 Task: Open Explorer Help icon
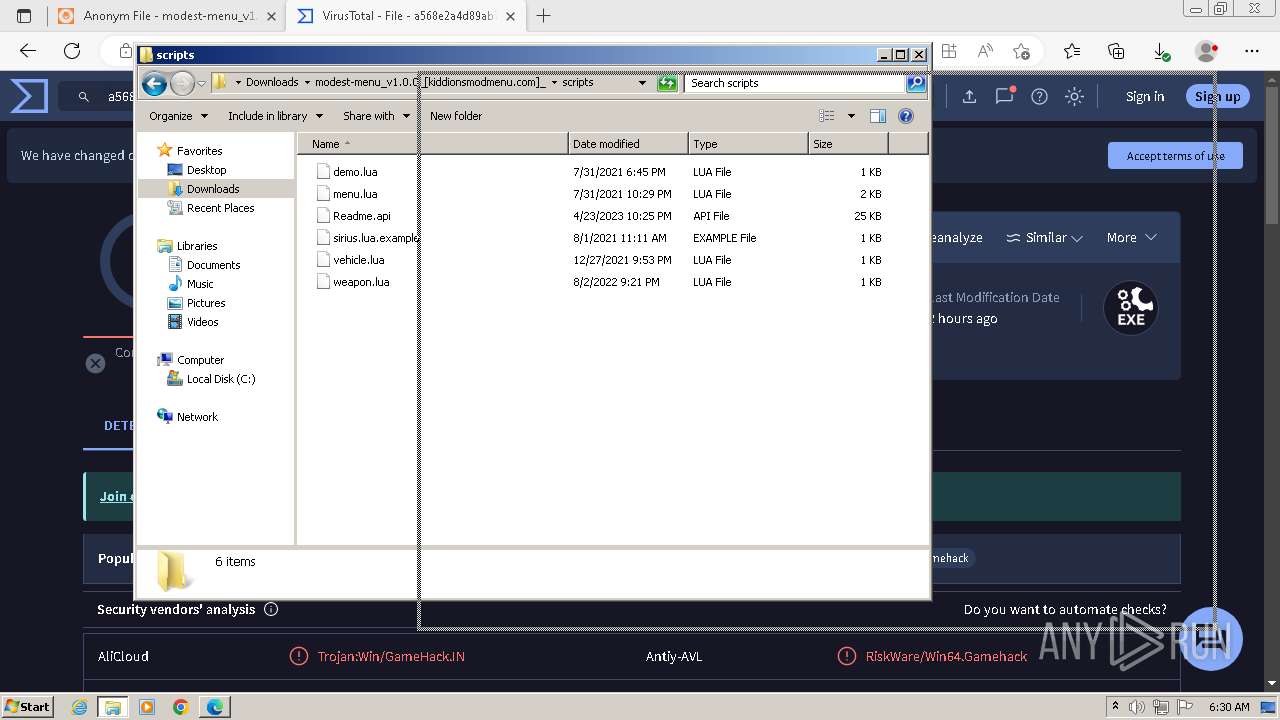coord(906,116)
